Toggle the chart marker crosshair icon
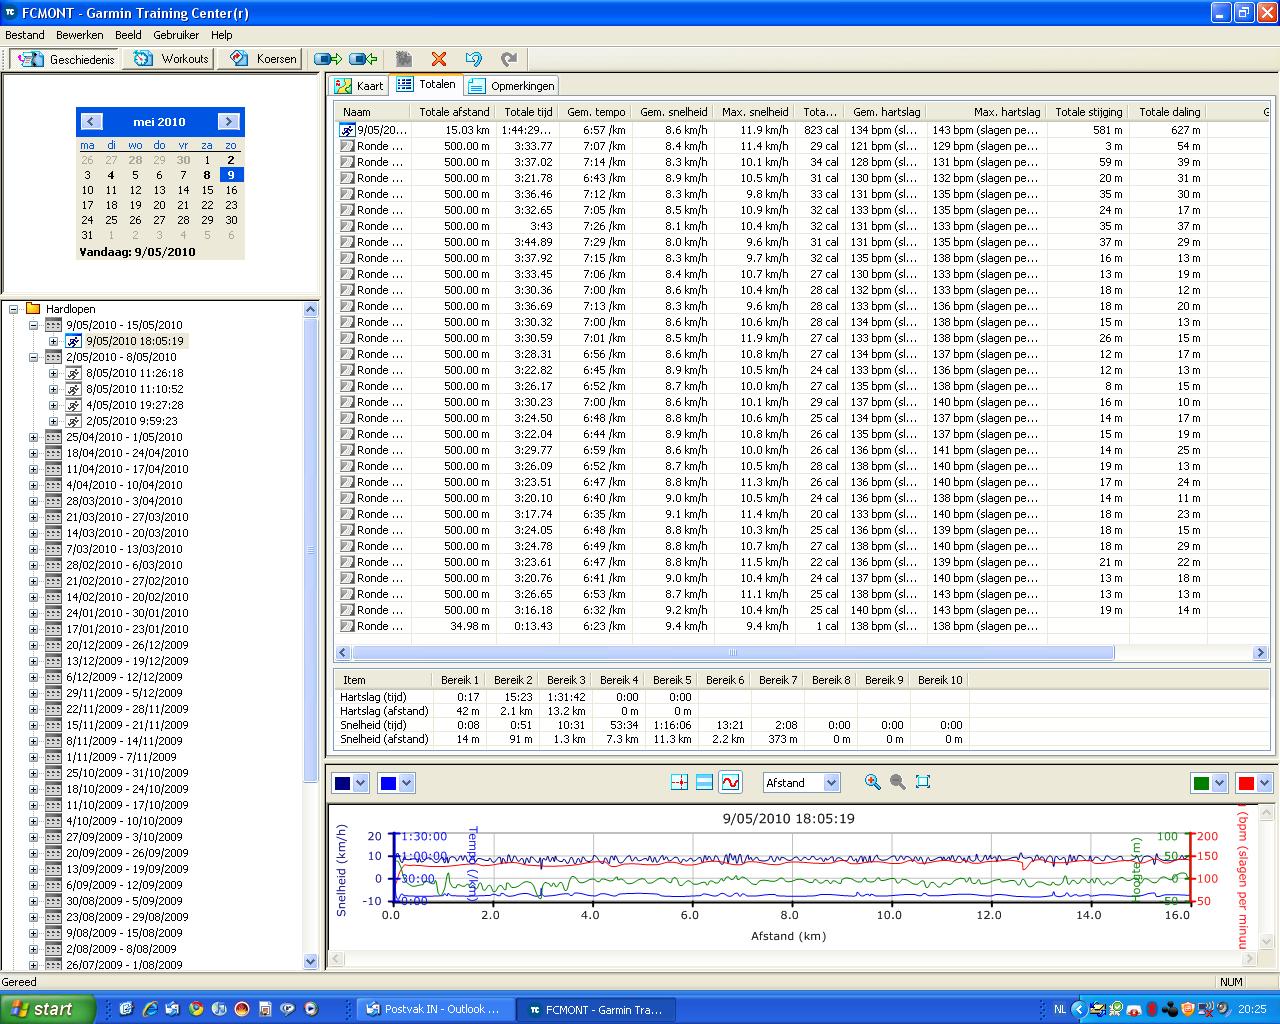Viewport: 1280px width, 1024px height. pos(679,782)
